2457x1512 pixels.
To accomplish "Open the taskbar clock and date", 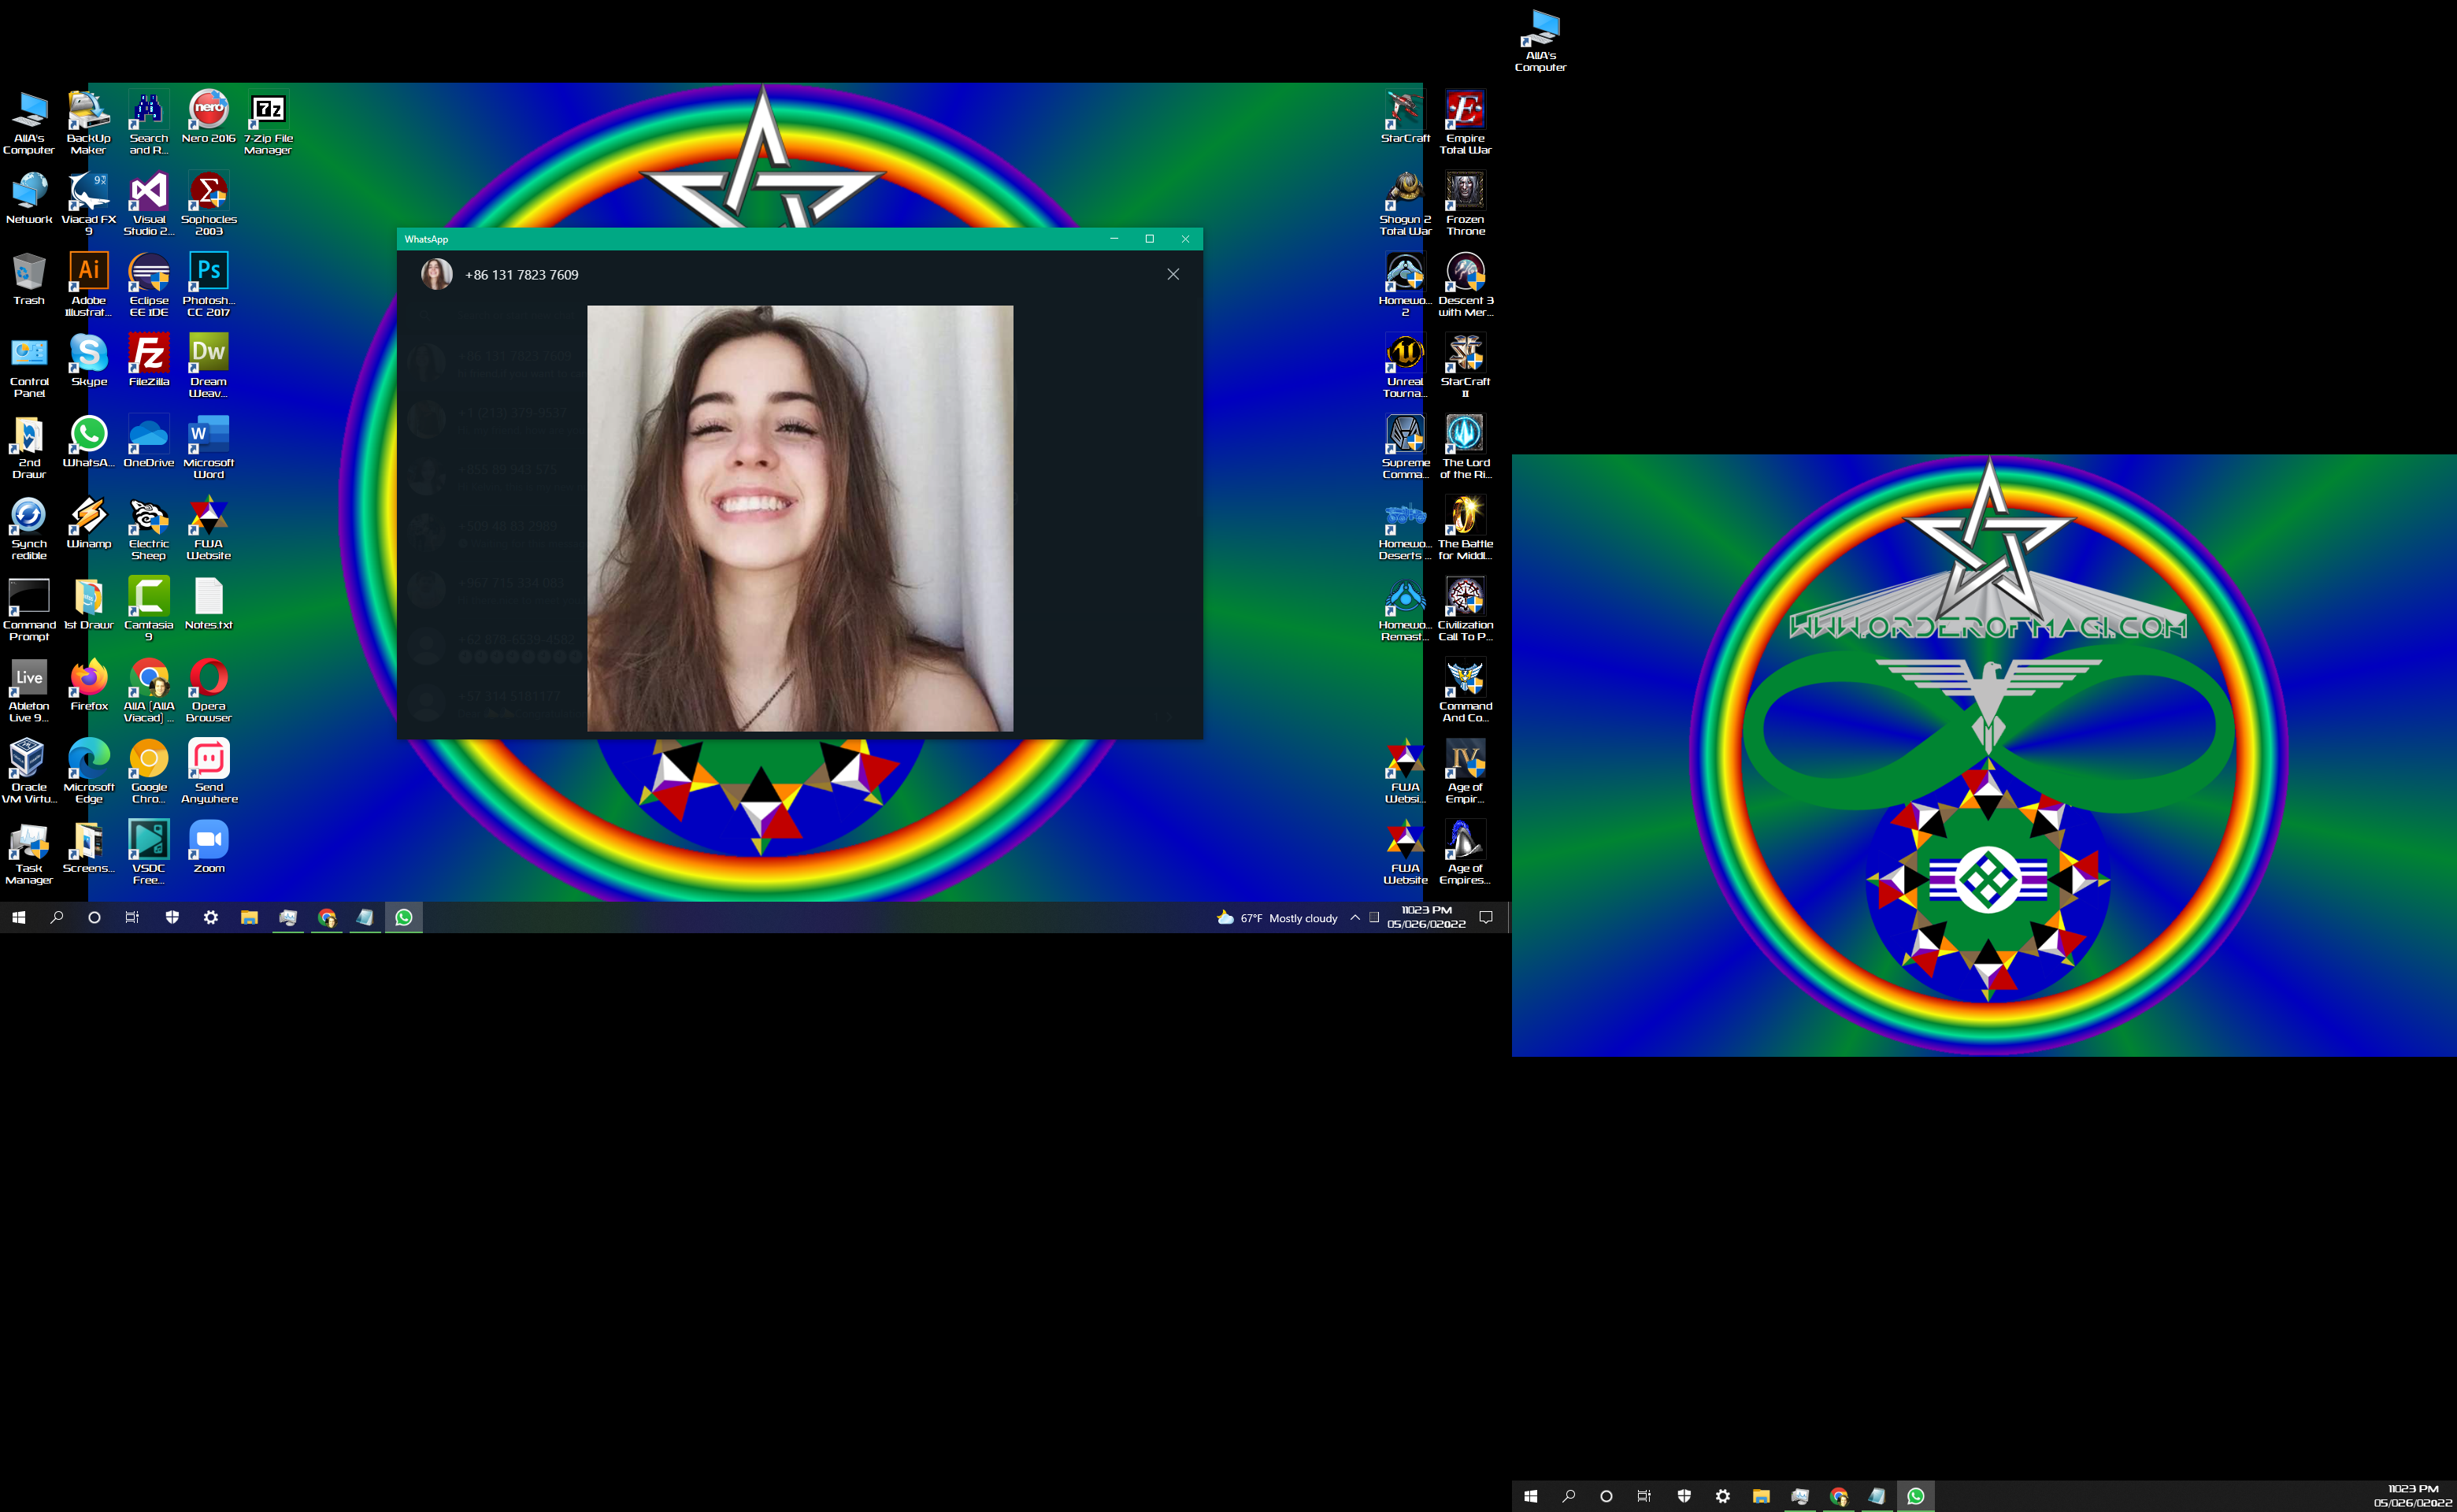I will tap(1426, 917).
